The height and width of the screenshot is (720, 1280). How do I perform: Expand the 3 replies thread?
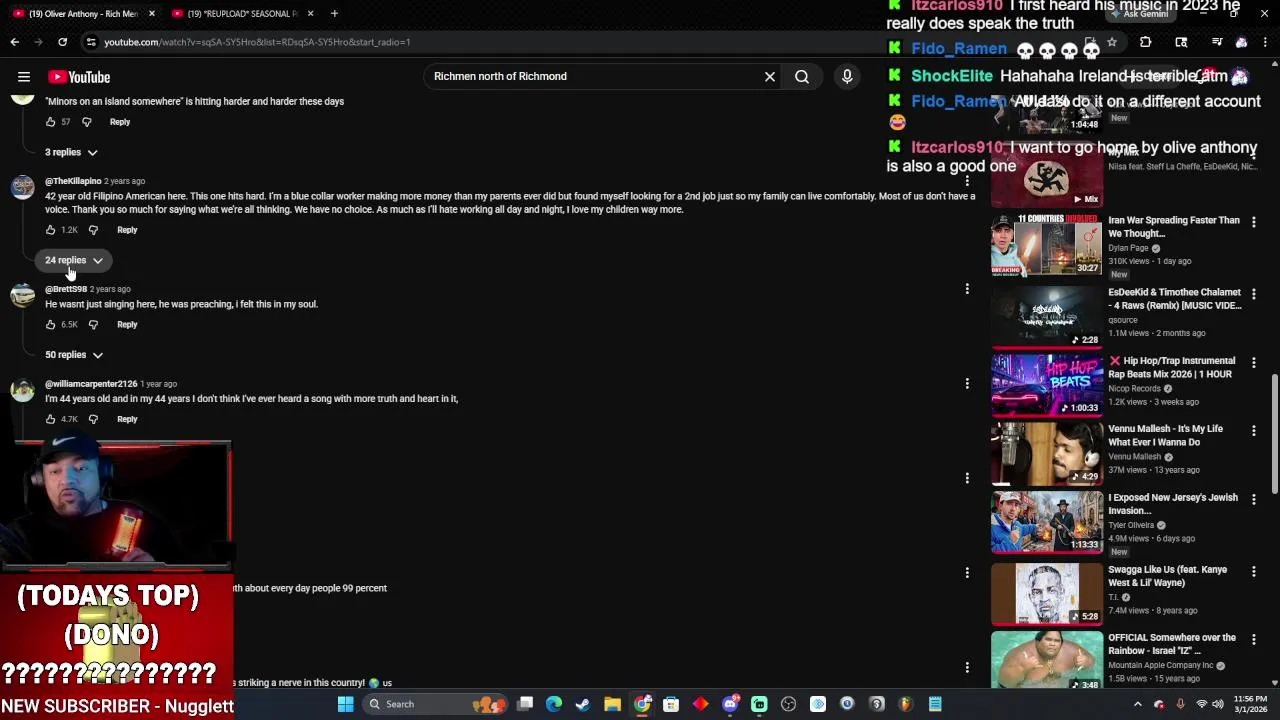(x=71, y=152)
